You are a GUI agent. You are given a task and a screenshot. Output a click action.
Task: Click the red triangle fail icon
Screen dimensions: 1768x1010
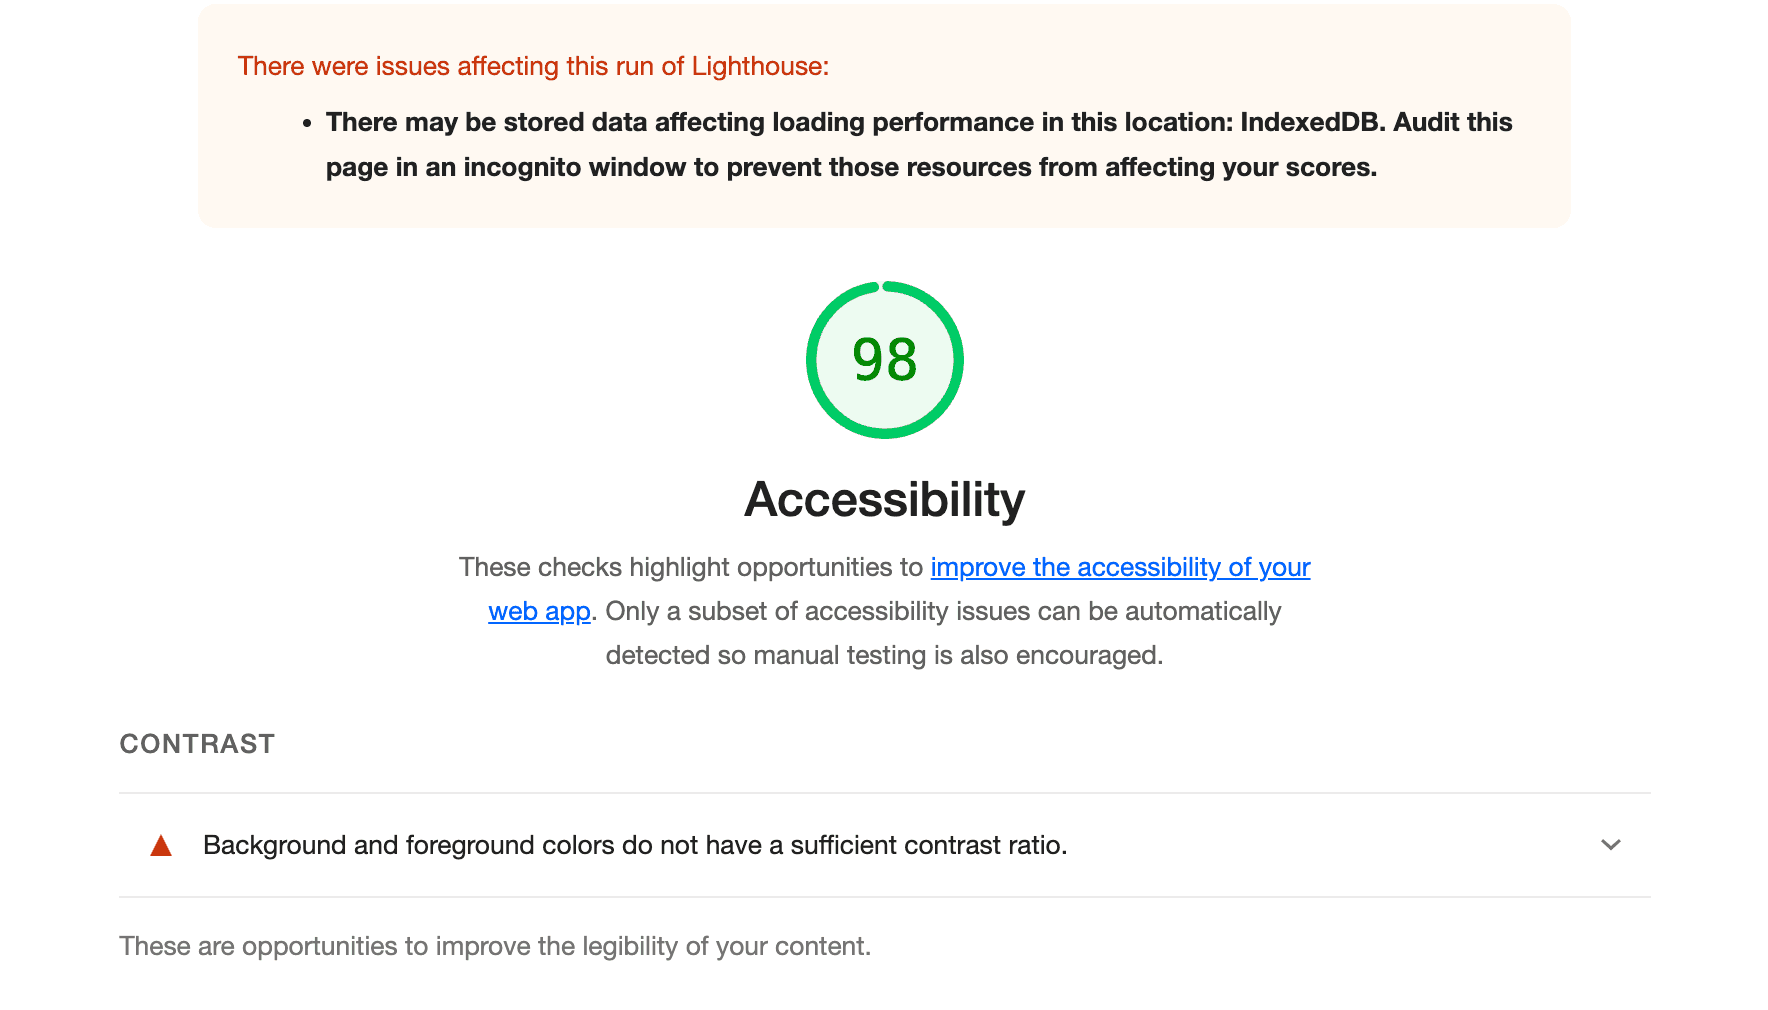161,846
